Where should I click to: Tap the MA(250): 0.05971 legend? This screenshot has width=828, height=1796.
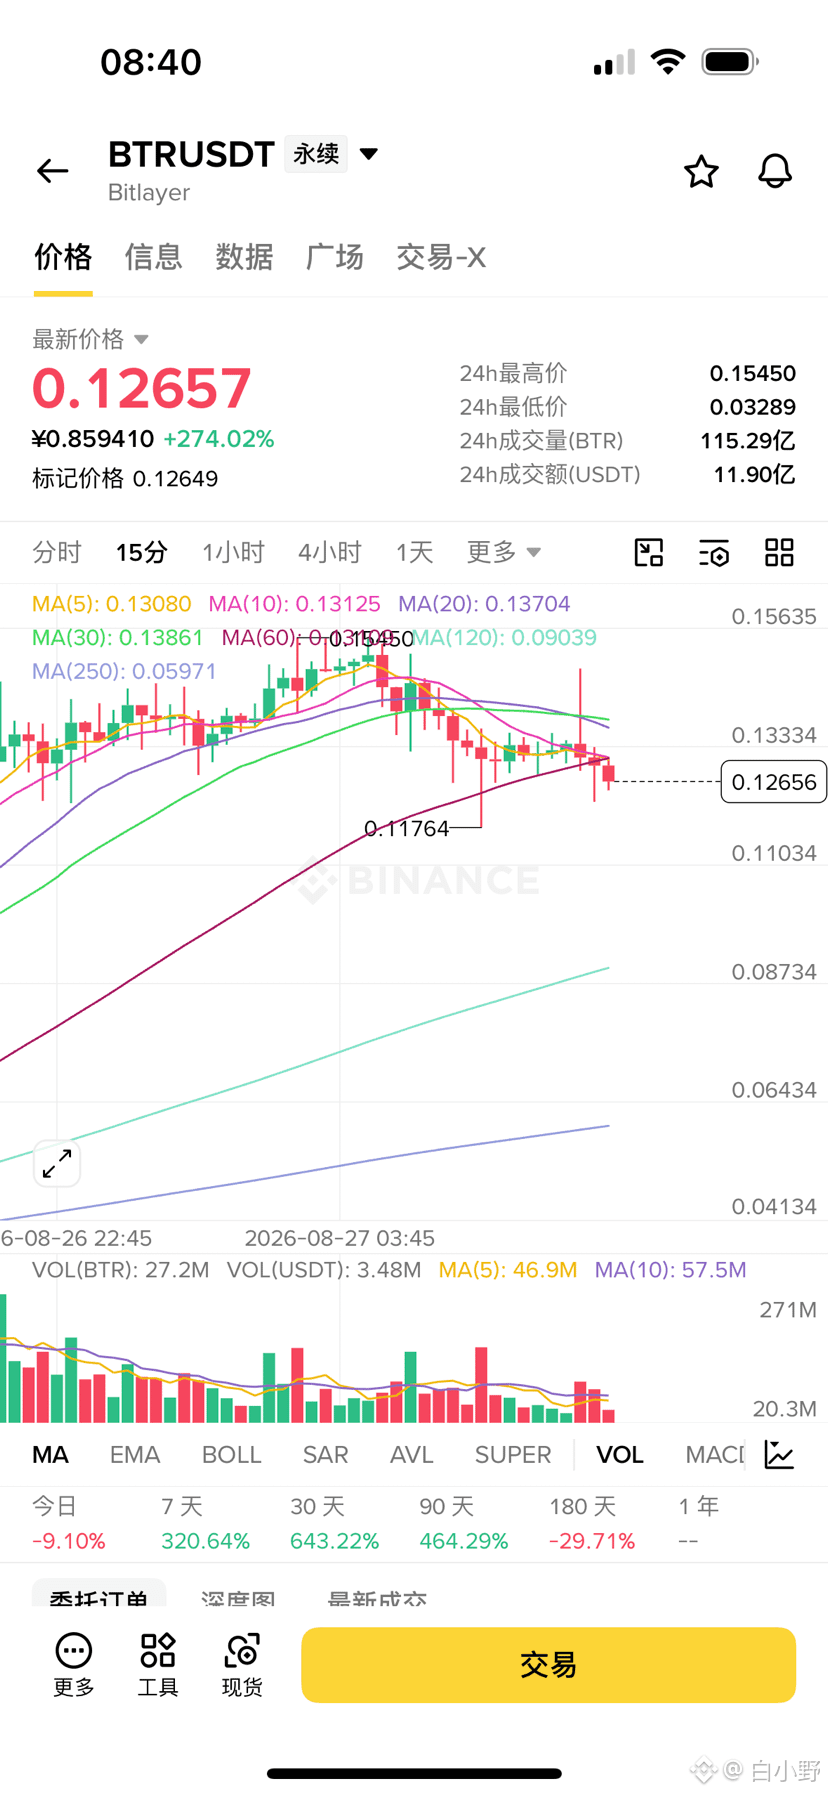point(124,671)
